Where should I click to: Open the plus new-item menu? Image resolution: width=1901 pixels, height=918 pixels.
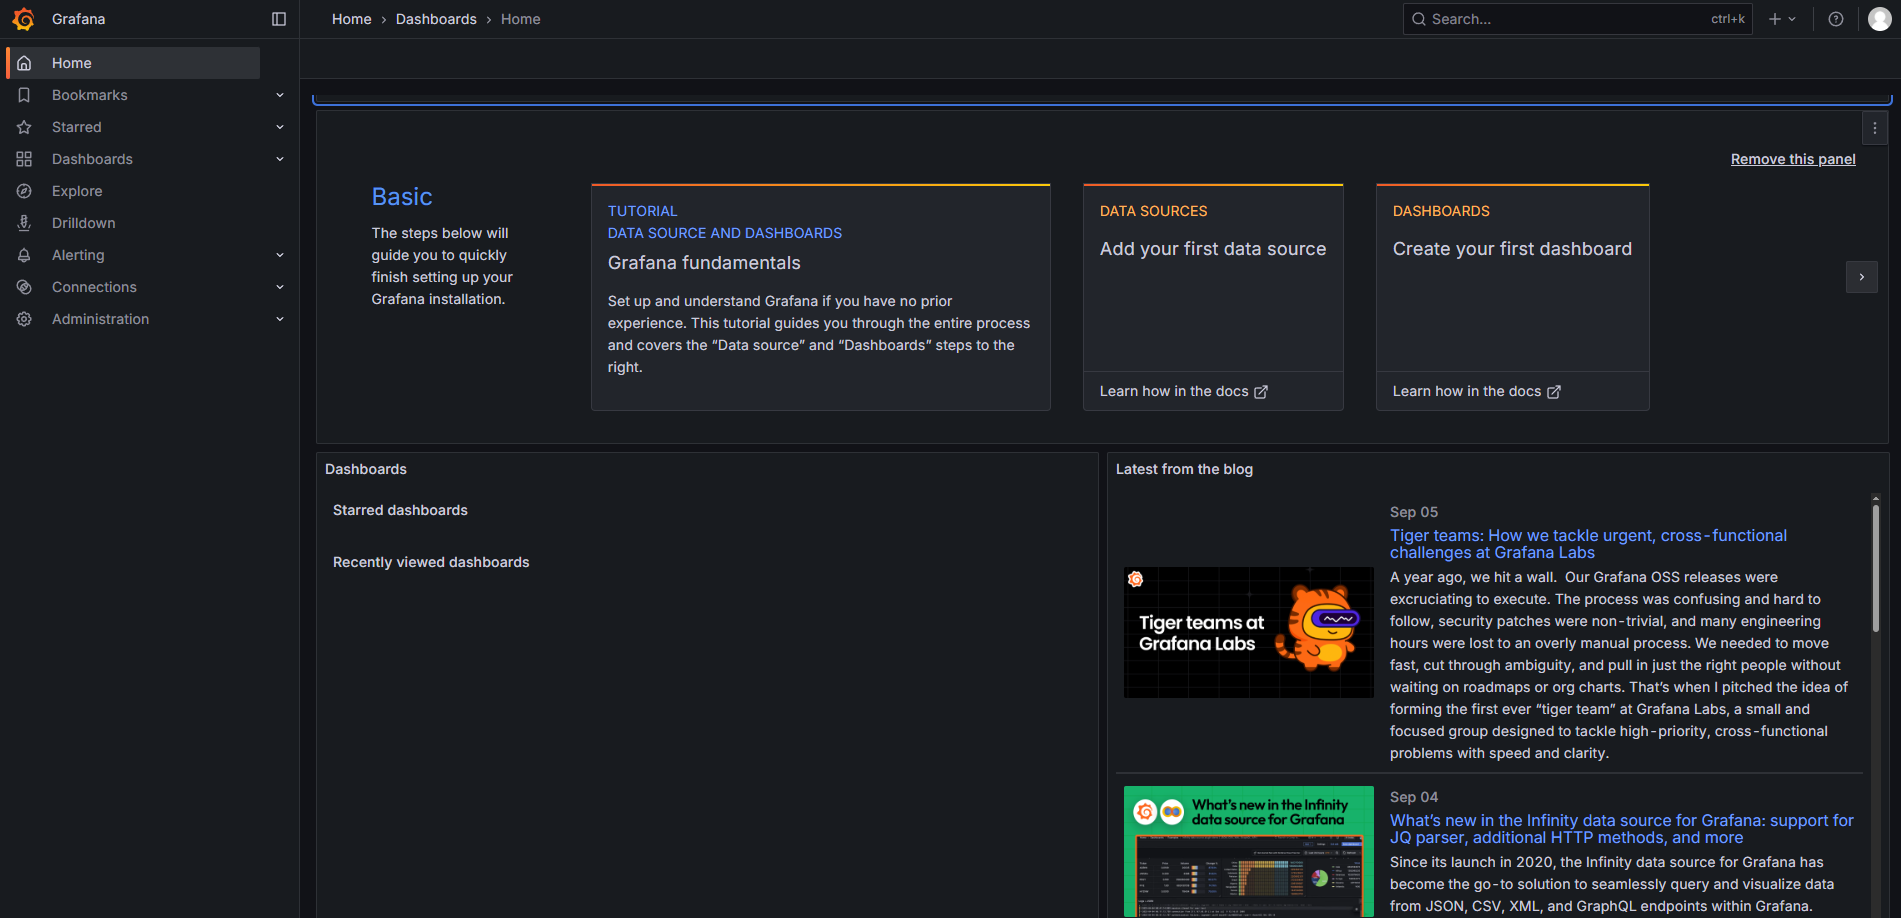[x=1782, y=19]
